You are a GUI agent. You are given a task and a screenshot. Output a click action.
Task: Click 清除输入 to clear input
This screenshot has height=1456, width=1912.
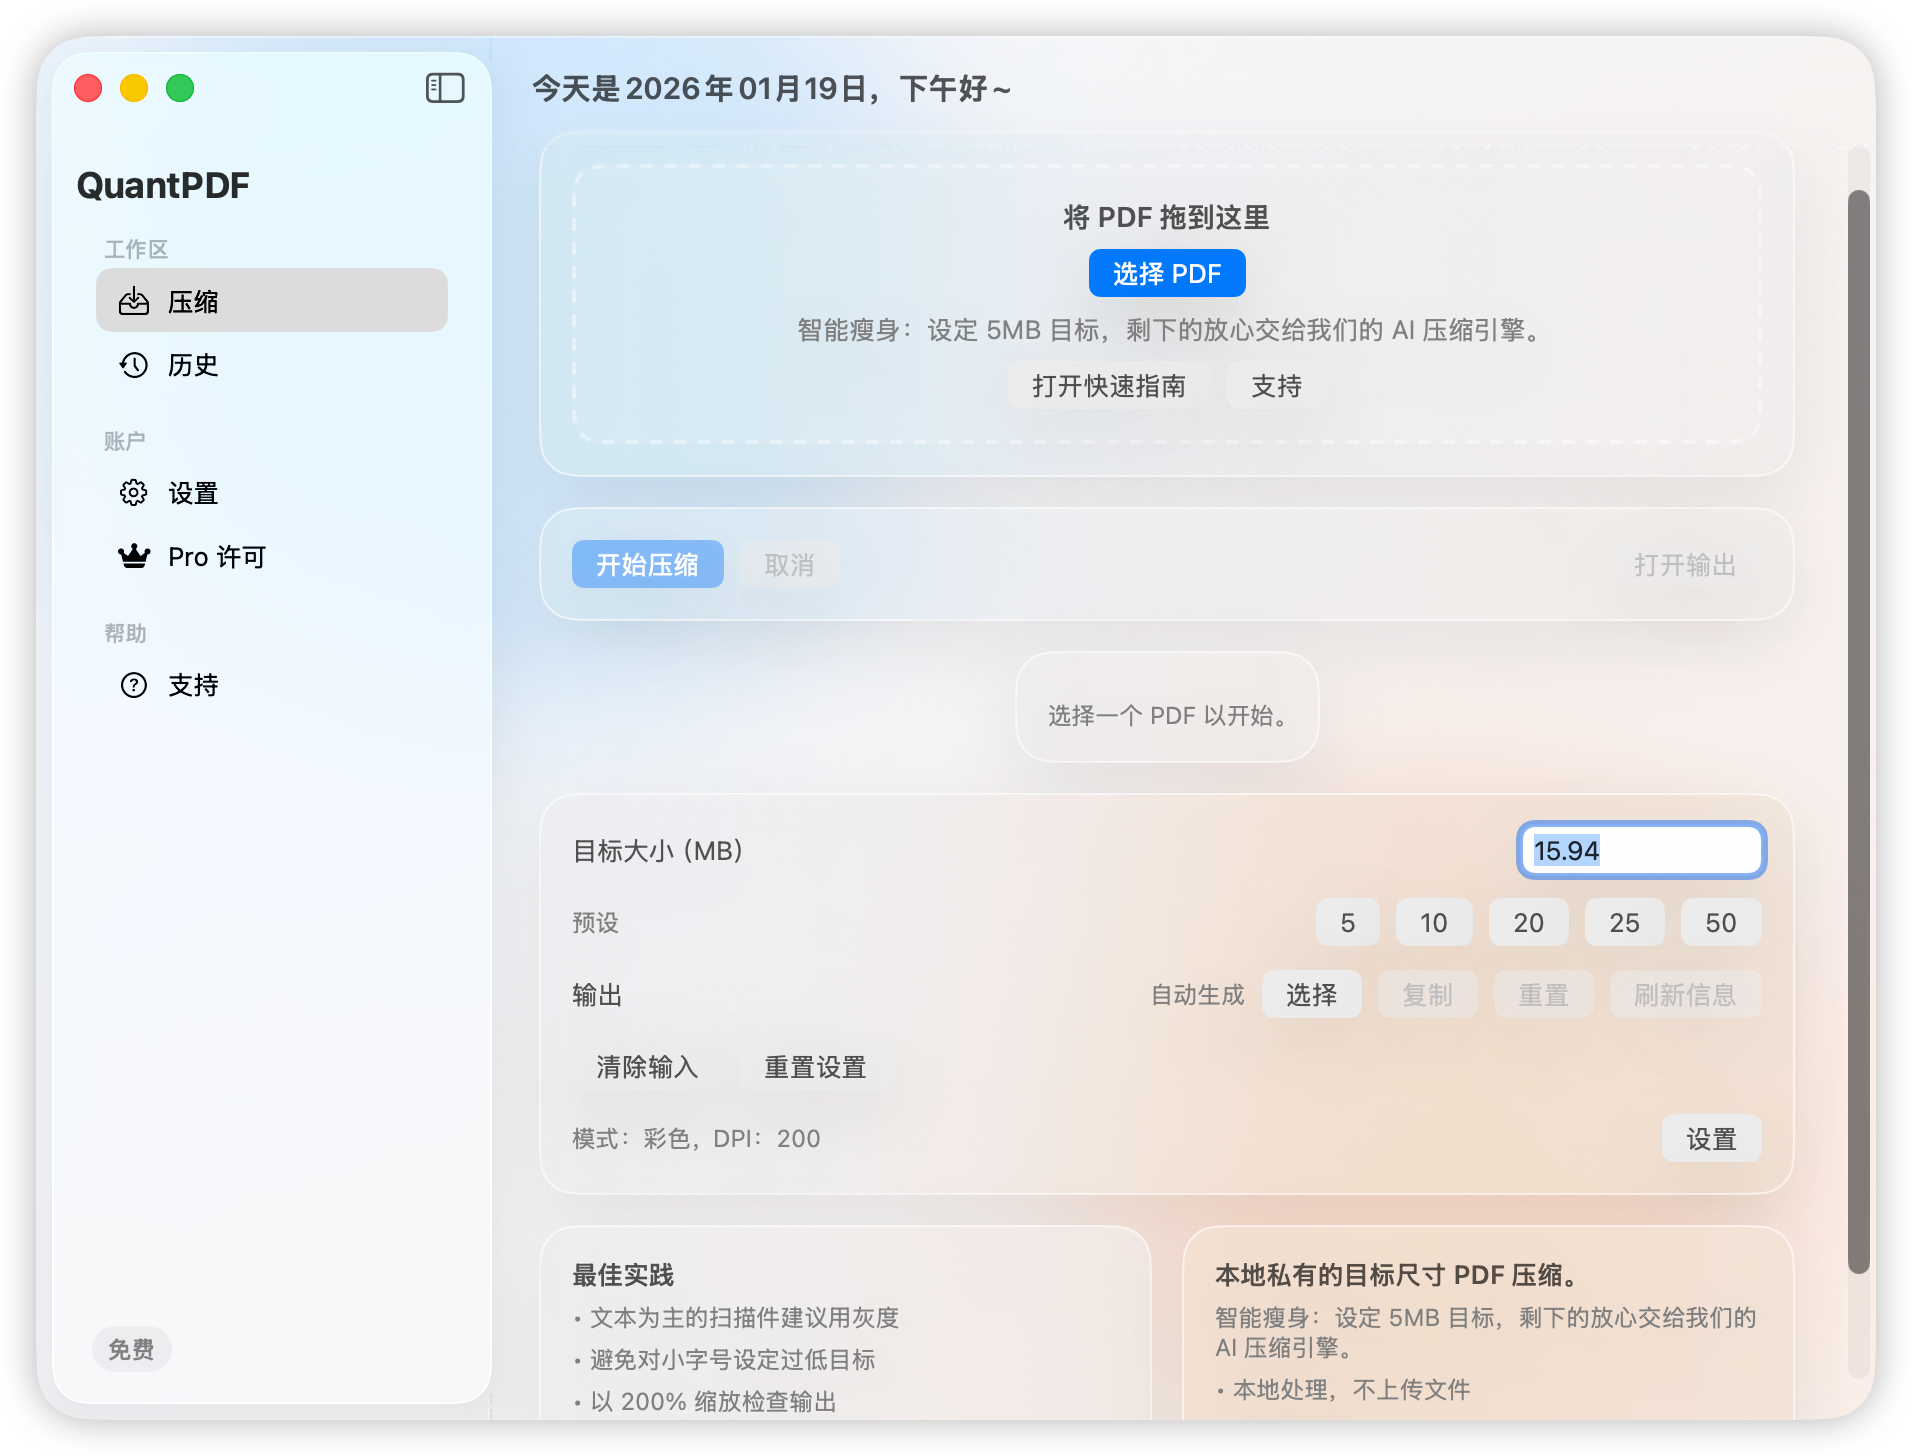click(646, 1067)
